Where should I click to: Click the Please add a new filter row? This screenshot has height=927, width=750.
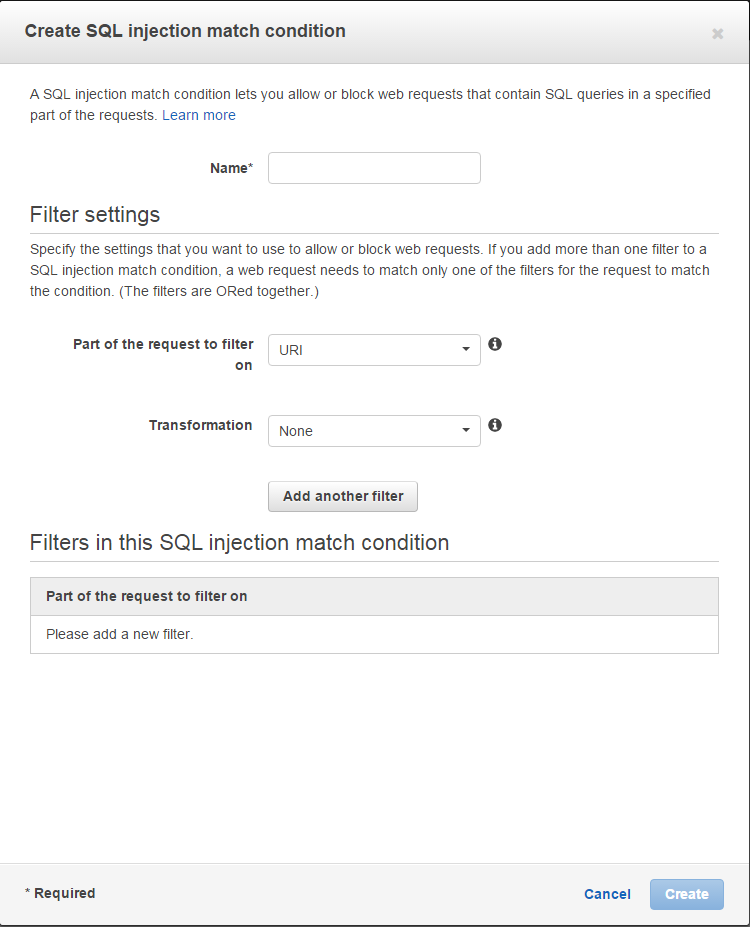tap(374, 634)
